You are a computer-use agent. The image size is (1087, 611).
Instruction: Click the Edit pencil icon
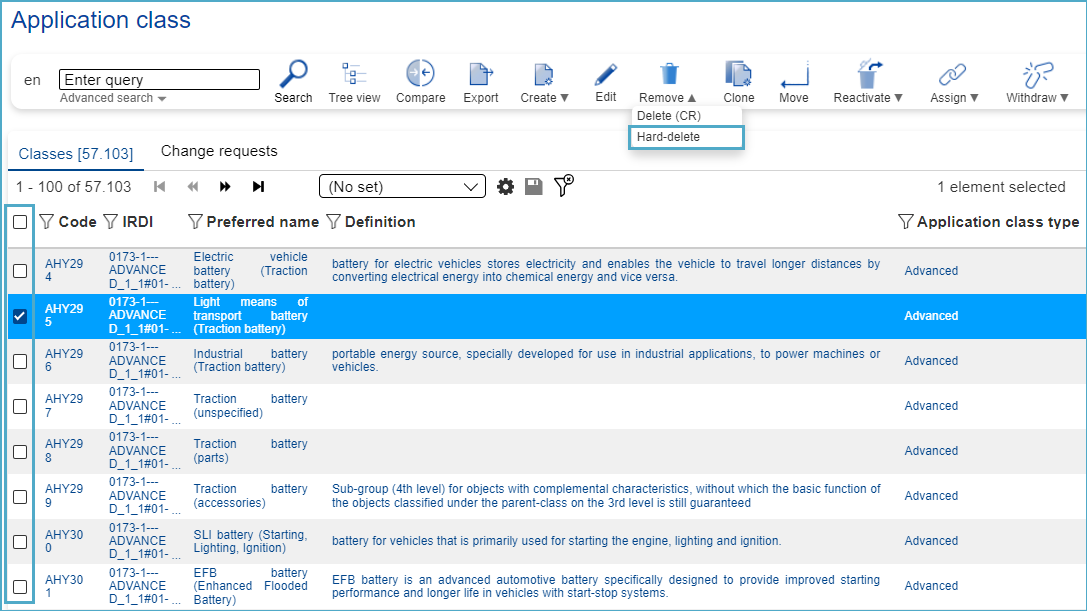click(x=605, y=76)
